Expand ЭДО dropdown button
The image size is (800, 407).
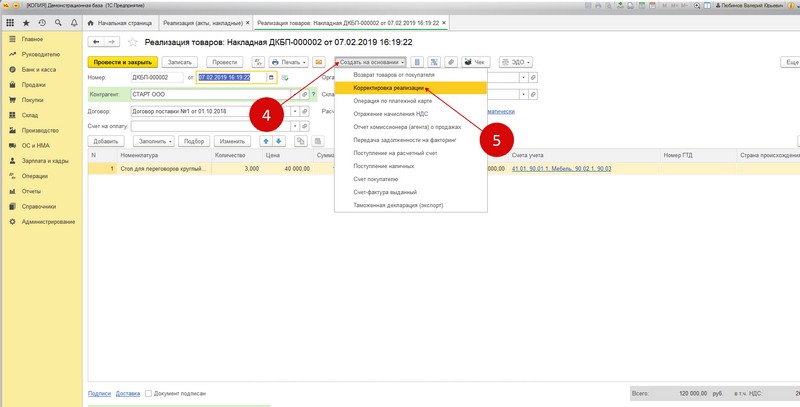tap(515, 62)
